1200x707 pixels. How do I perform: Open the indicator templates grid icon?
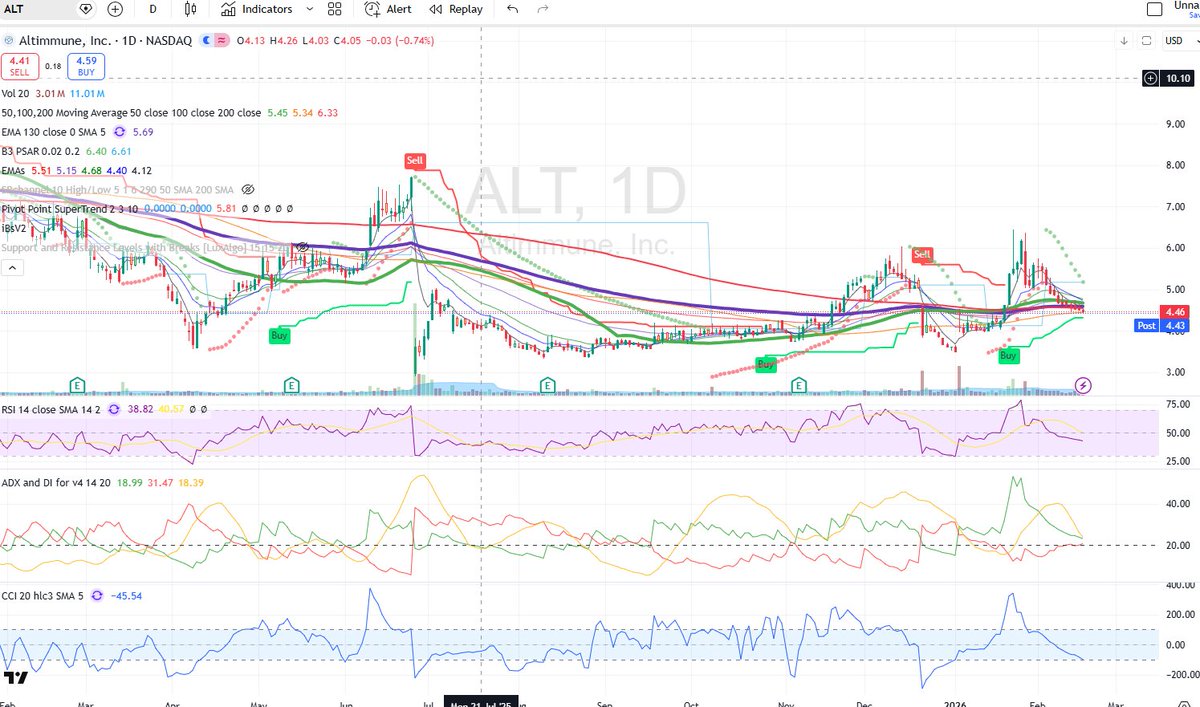coord(334,9)
